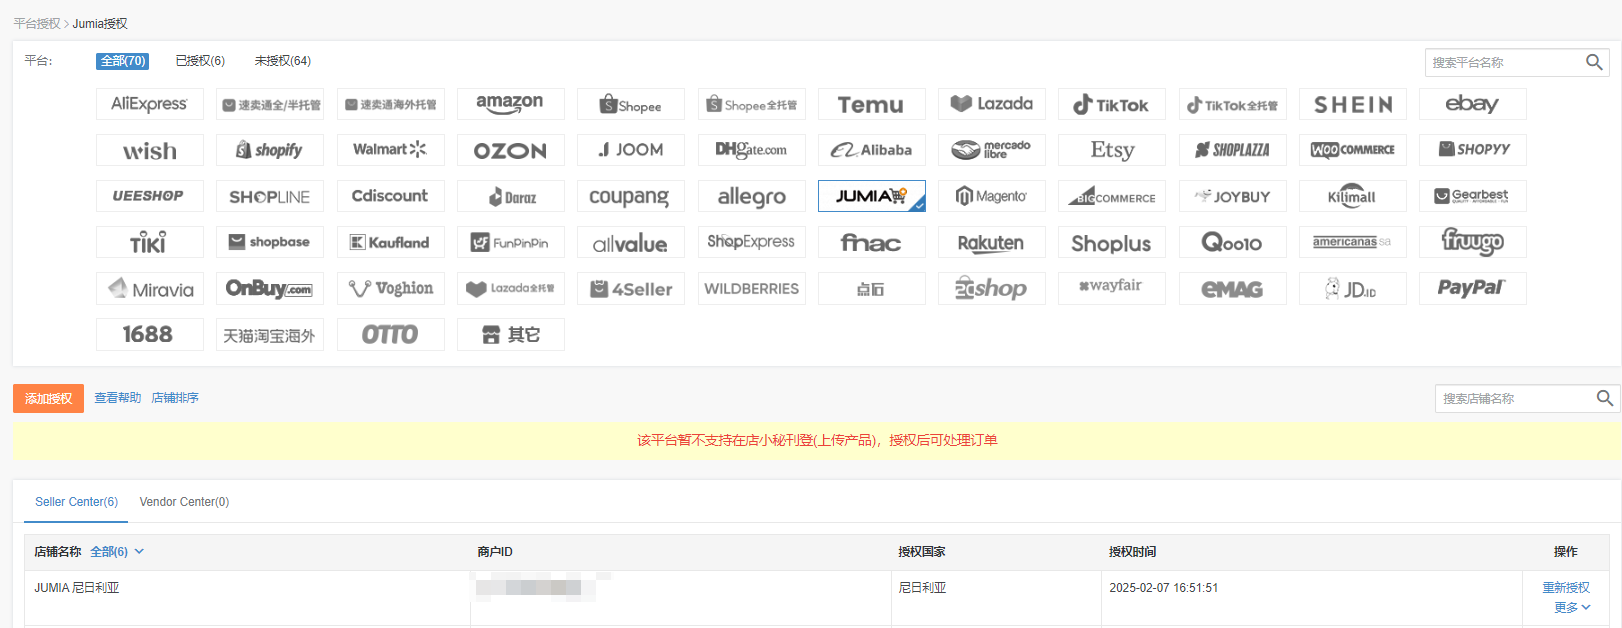Pick the OTTO platform logo

pos(391,334)
